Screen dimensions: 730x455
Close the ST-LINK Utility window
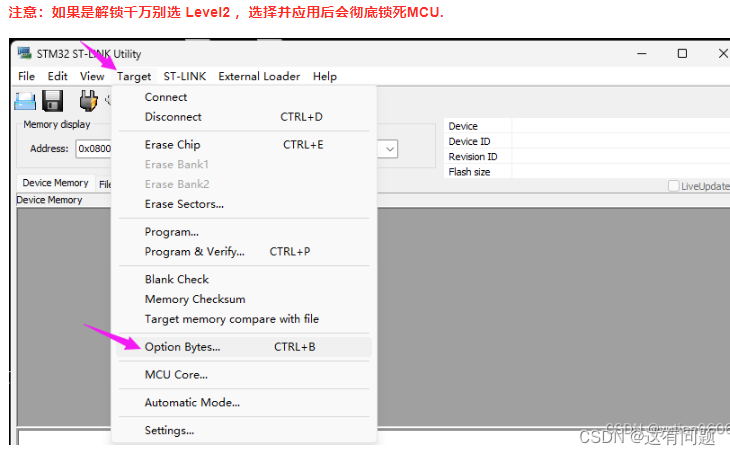coord(723,54)
